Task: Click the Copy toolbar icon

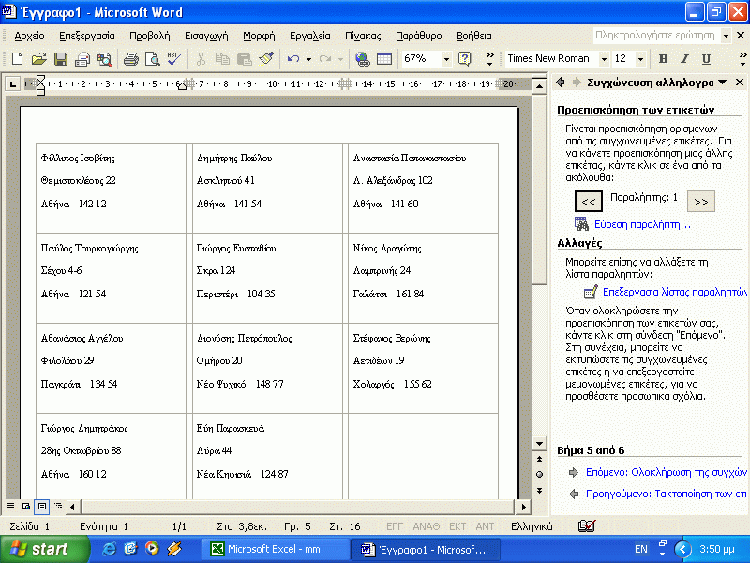Action: (x=222, y=59)
